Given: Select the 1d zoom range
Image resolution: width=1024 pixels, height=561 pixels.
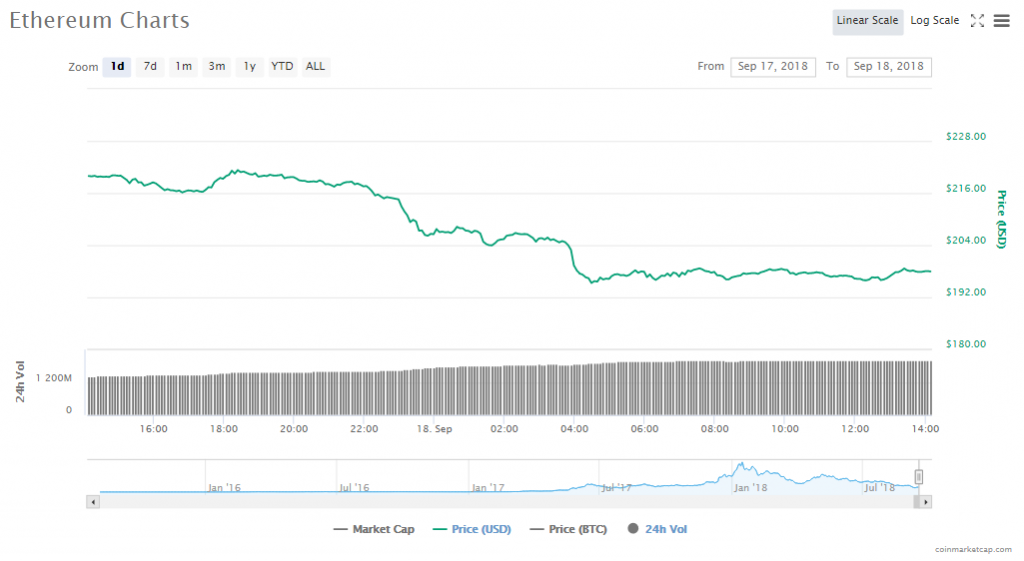Looking at the screenshot, I should [x=117, y=67].
